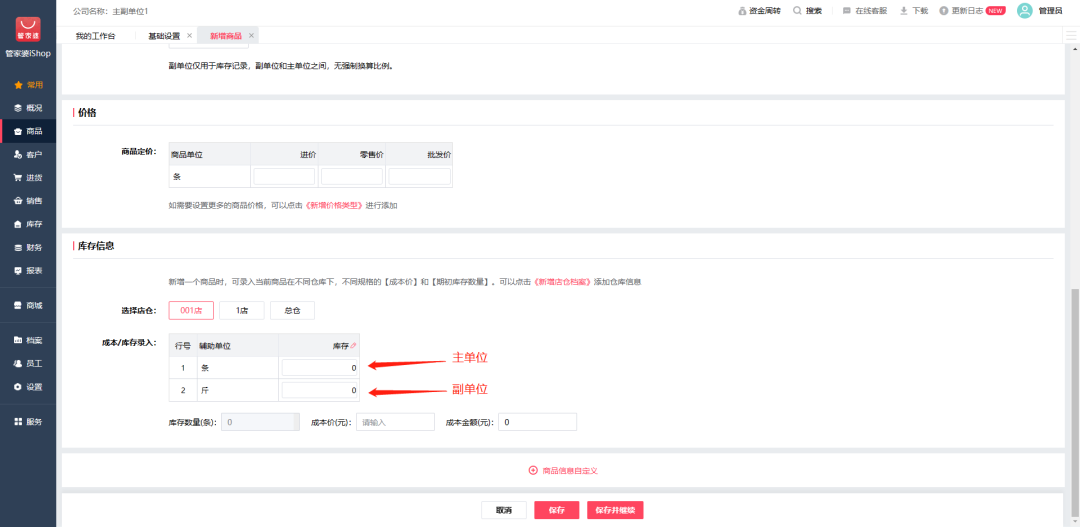Select the 总仓 warehouse
Image resolution: width=1080 pixels, height=527 pixels.
point(293,311)
